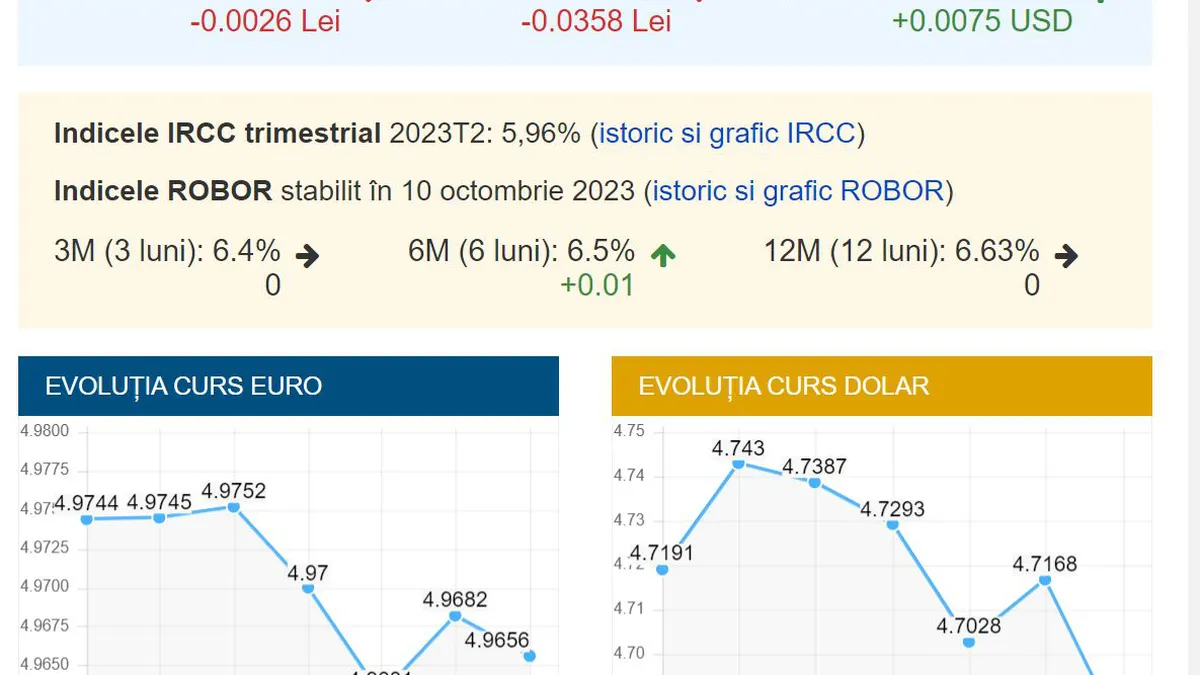Click the EVOLUȚIA CURS EURO header
This screenshot has width=1200, height=675.
[x=182, y=386]
